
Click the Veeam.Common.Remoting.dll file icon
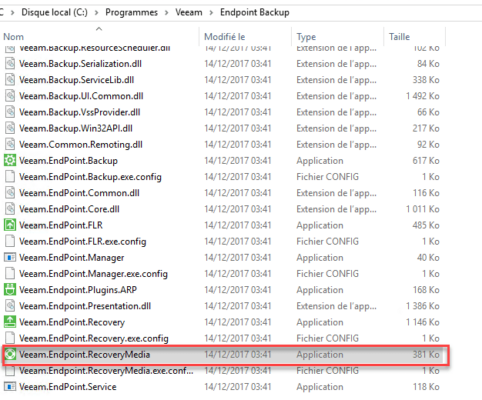click(x=10, y=145)
